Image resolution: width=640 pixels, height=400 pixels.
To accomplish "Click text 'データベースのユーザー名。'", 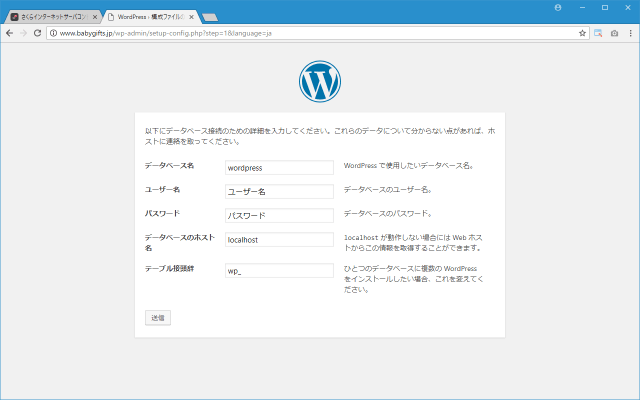I will [x=388, y=190].
